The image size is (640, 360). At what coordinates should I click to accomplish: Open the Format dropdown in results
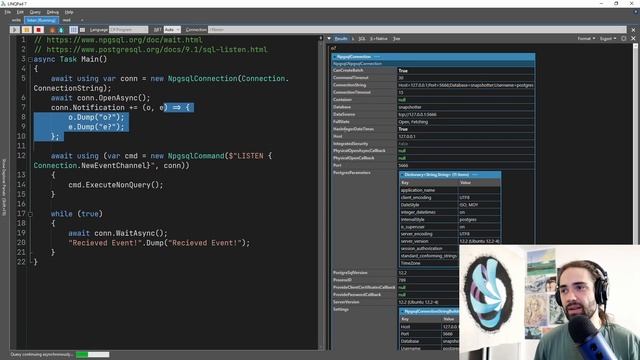point(586,38)
